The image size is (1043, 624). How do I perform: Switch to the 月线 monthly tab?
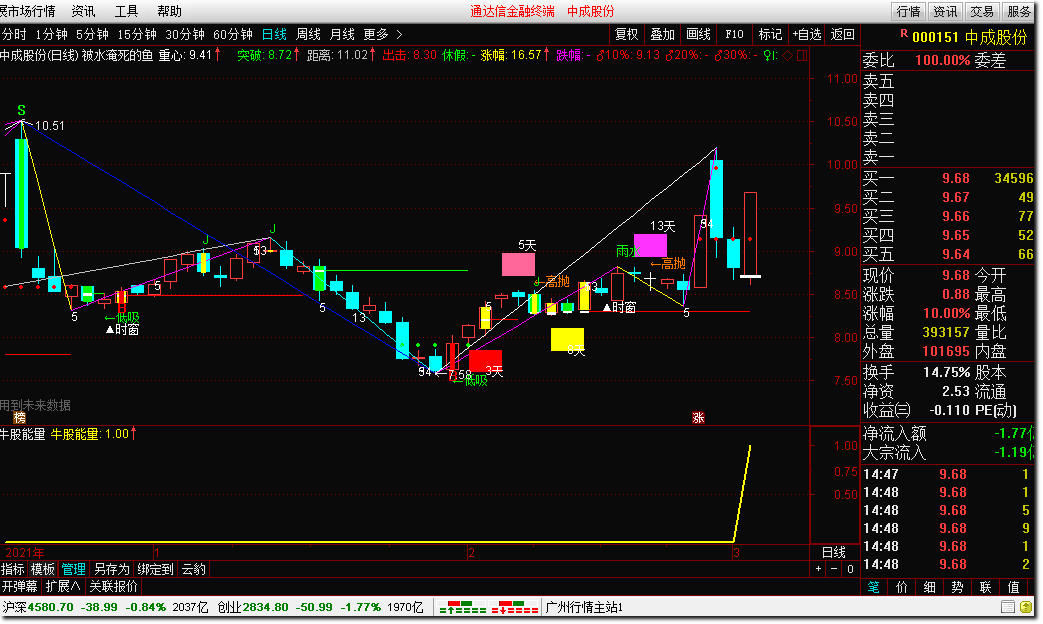coord(342,35)
